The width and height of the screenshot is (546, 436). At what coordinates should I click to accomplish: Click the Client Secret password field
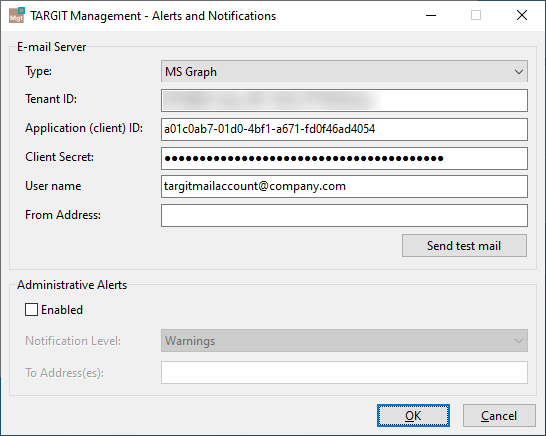click(x=344, y=158)
